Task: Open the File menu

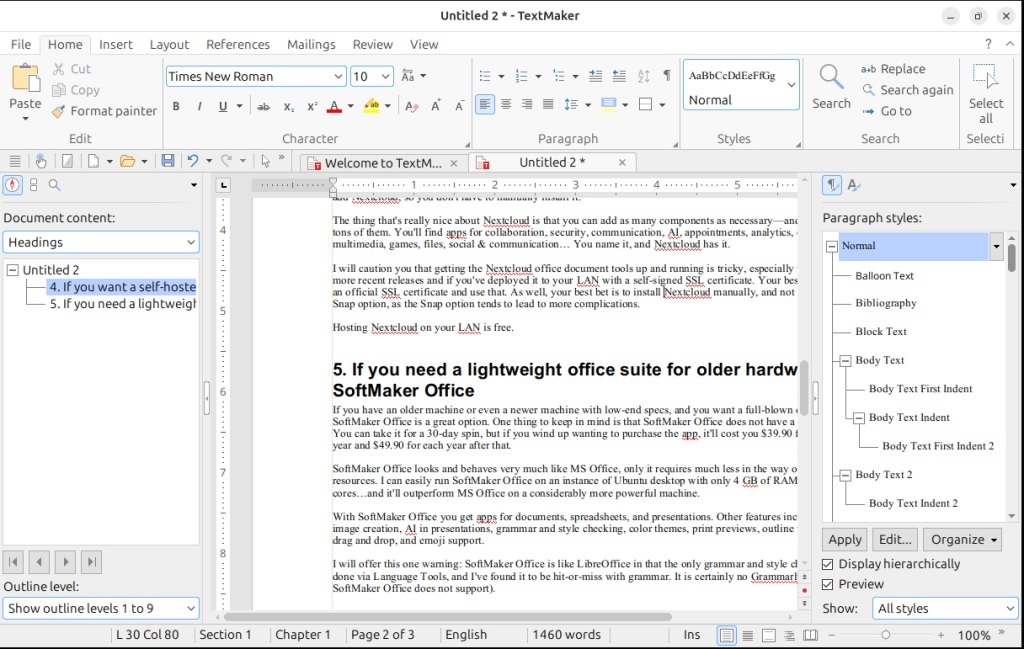Action: pyautogui.click(x=21, y=44)
